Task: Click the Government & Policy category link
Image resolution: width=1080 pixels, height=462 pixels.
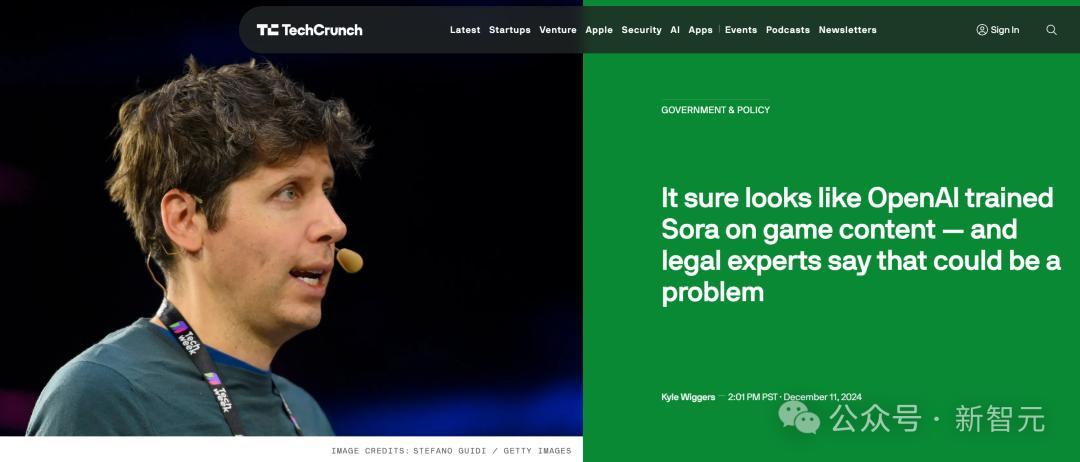Action: pos(716,109)
